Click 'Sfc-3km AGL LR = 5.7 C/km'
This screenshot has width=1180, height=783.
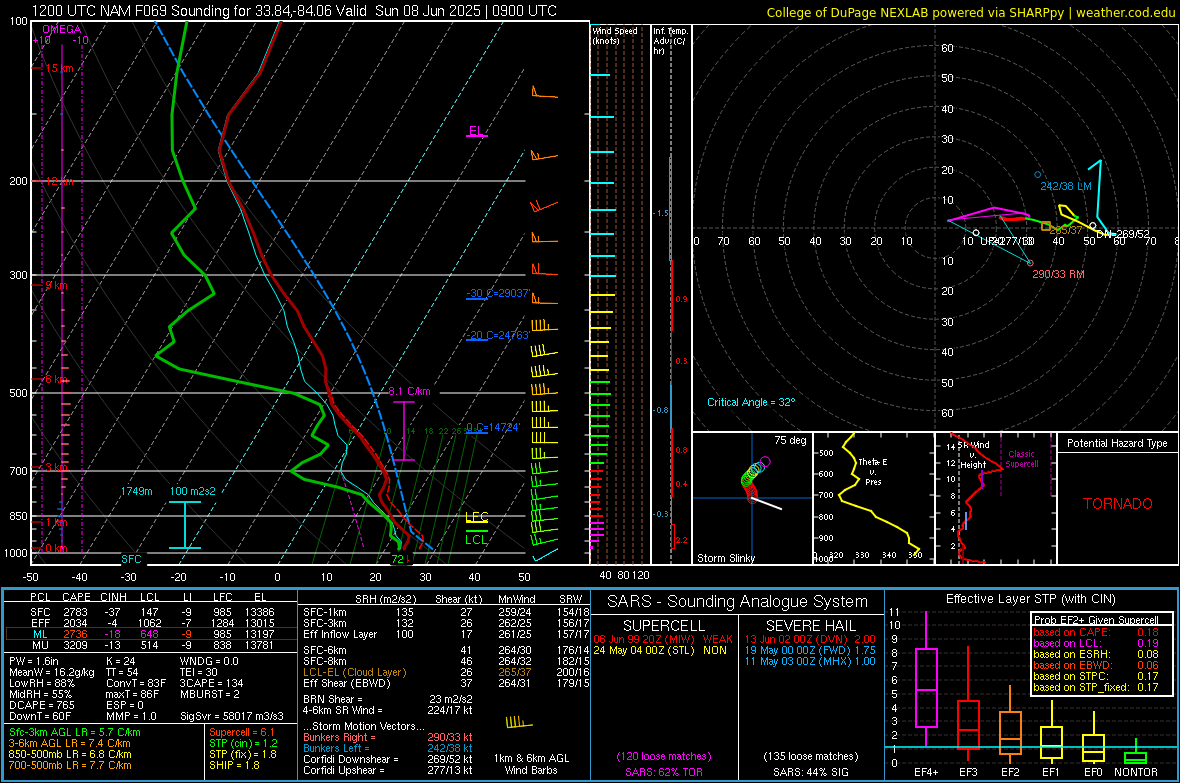point(75,732)
